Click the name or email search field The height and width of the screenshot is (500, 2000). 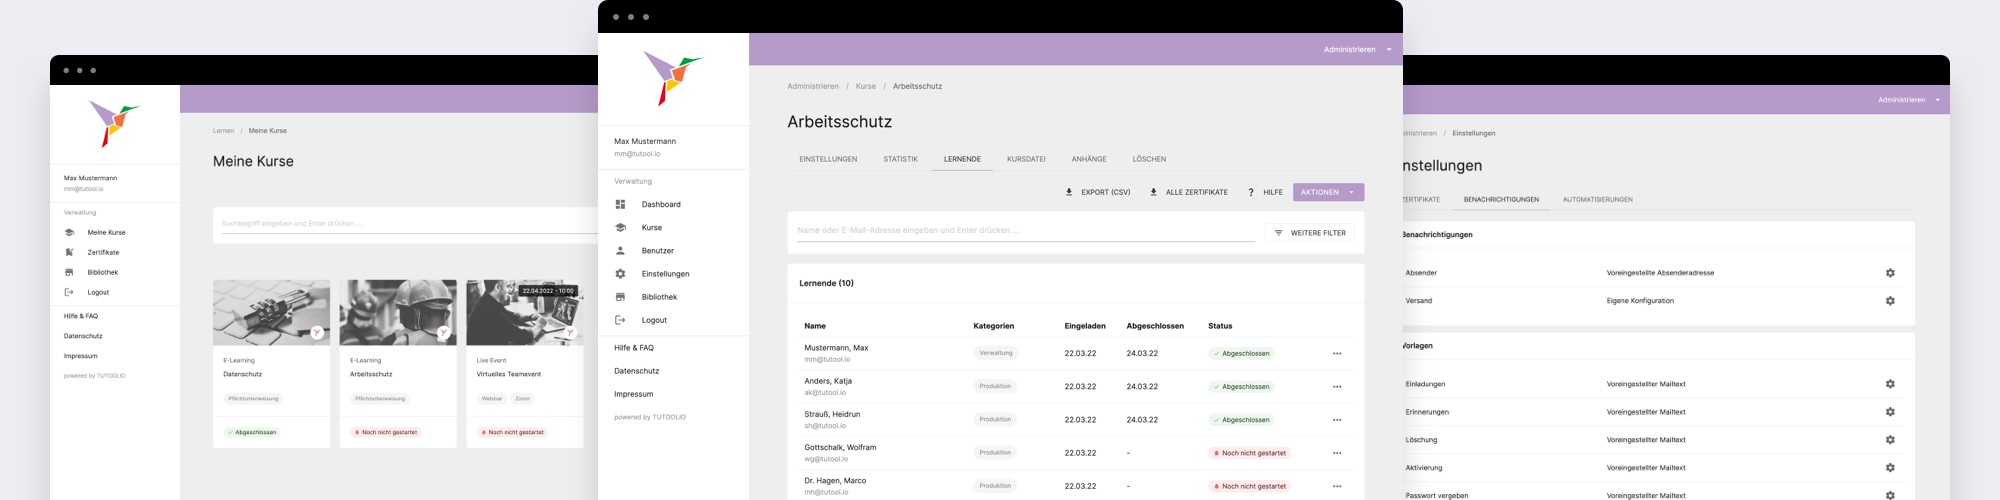coord(1025,230)
